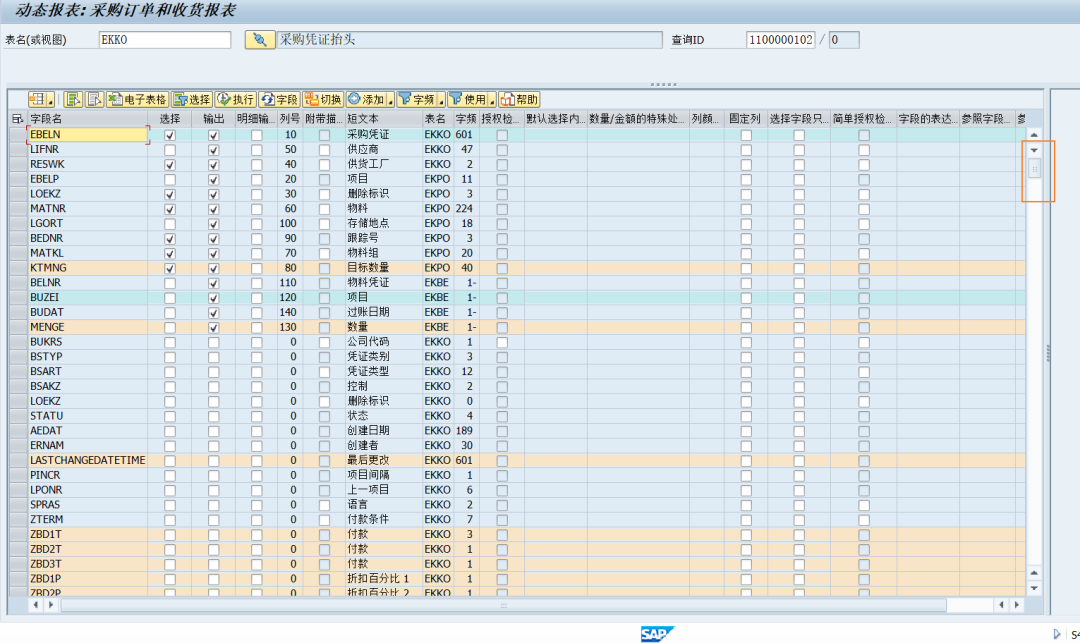Select the ZBD3T field name cell
1080x643 pixels.
[x=87, y=565]
